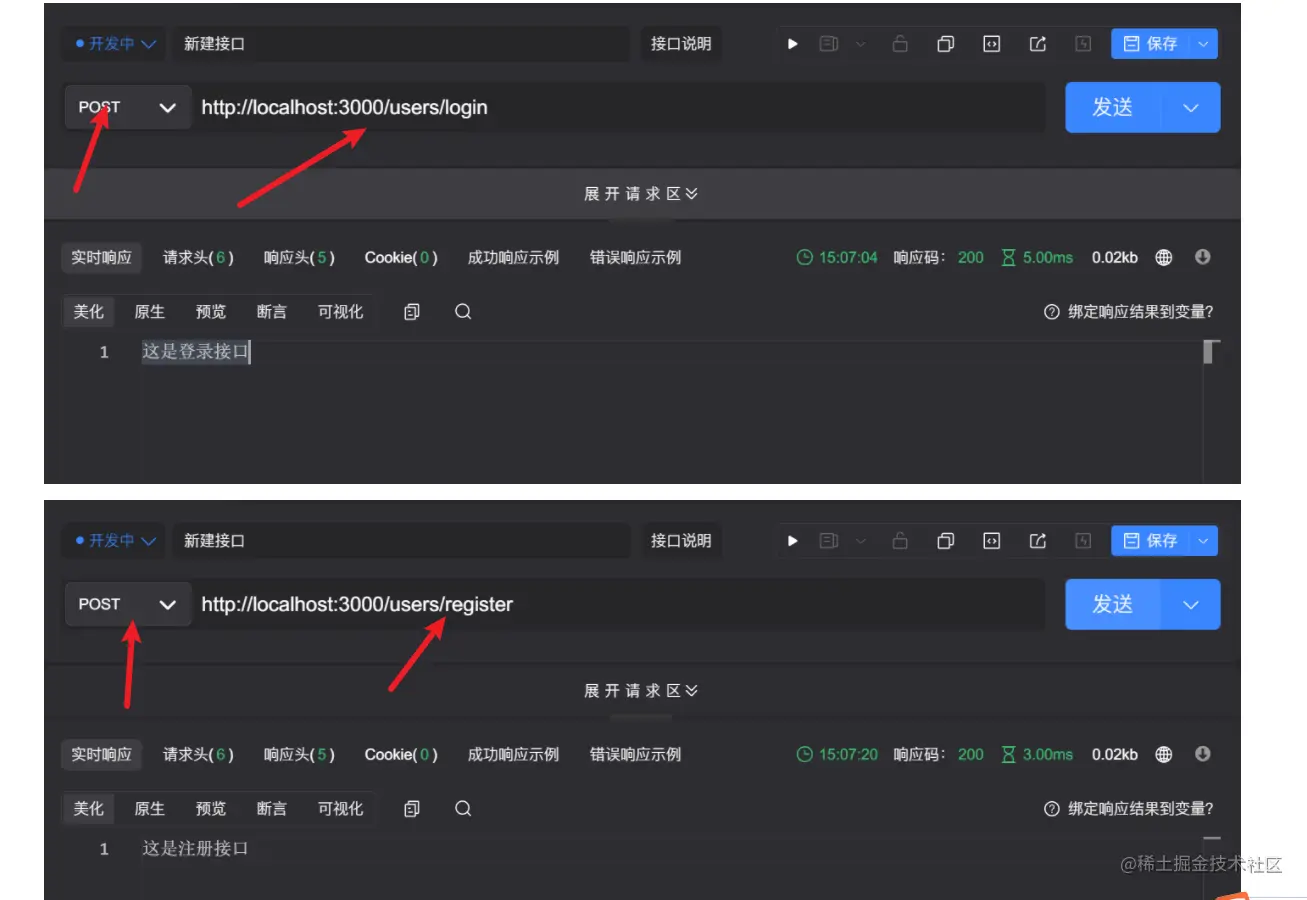
Task: Click the document icon in the login panel toolbar
Action: pos(829,44)
